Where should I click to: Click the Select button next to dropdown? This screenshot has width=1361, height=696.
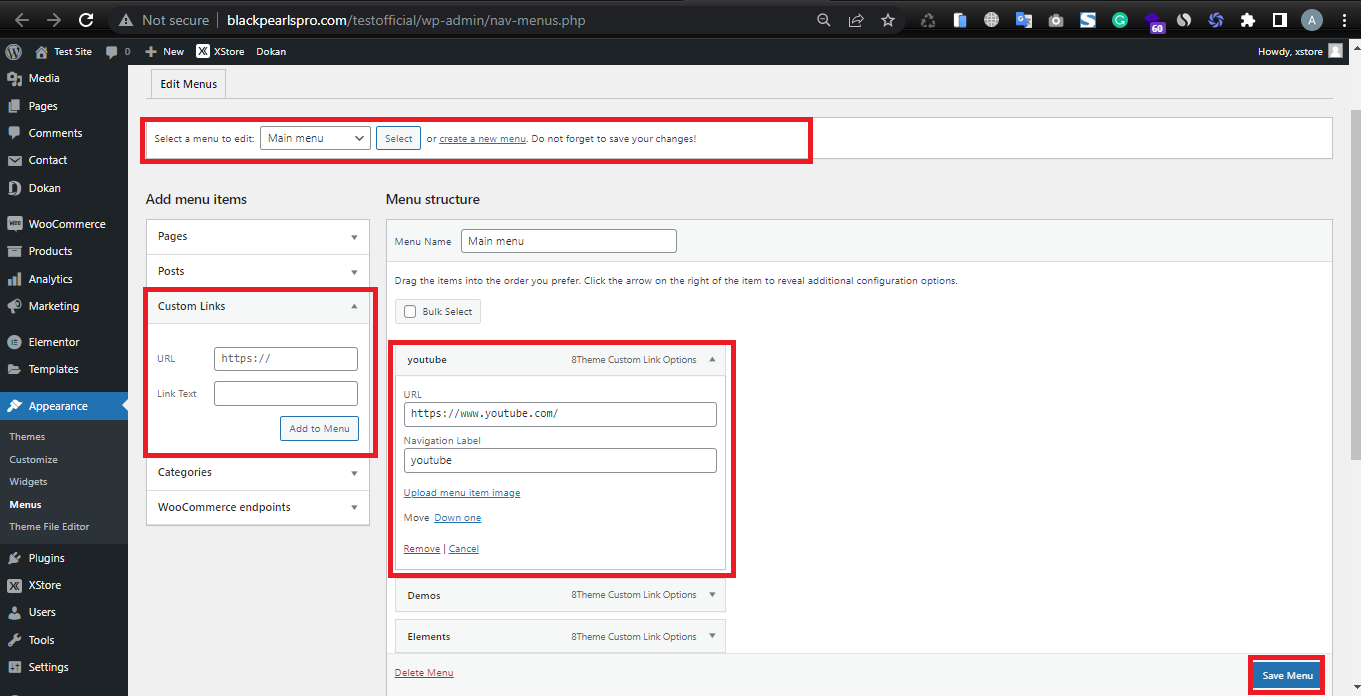[x=399, y=138]
